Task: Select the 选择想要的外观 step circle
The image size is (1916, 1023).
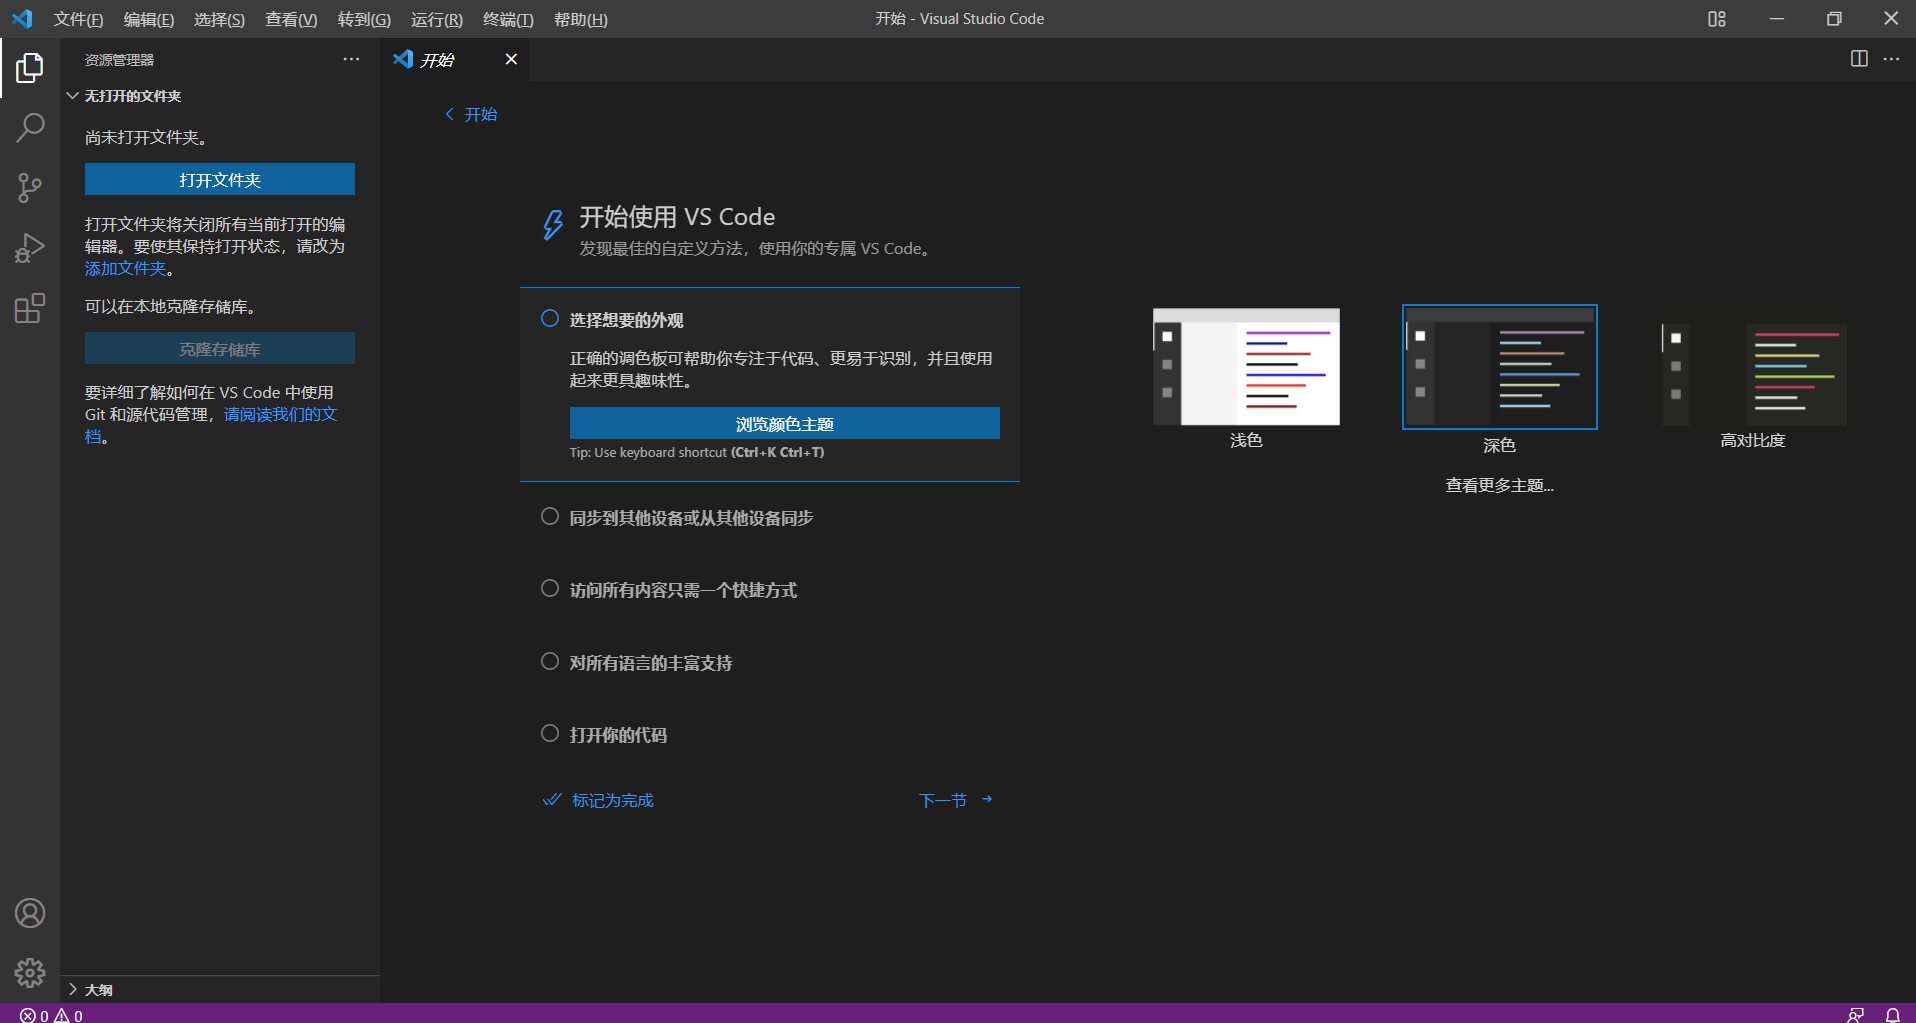Action: point(550,319)
